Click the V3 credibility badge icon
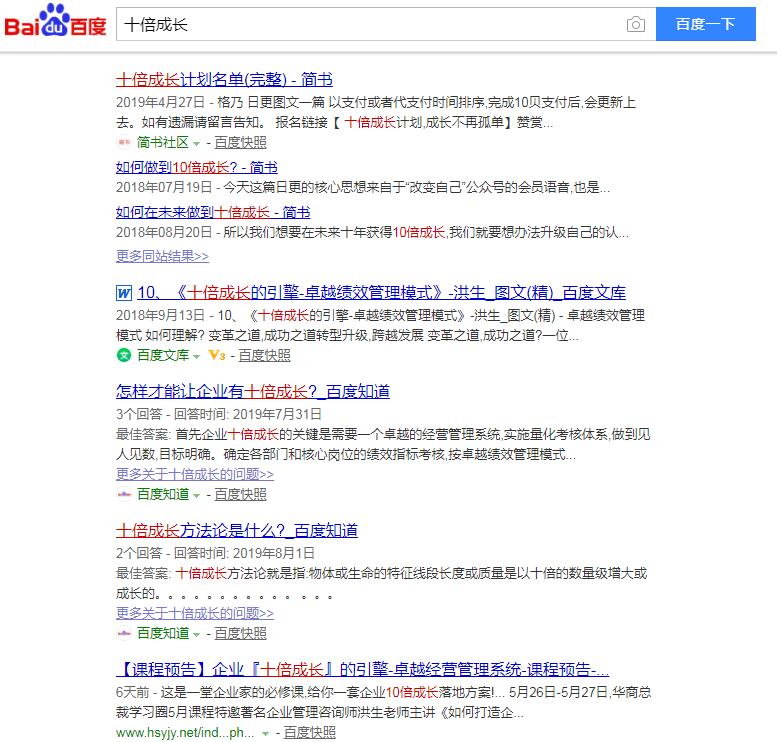 click(x=217, y=355)
